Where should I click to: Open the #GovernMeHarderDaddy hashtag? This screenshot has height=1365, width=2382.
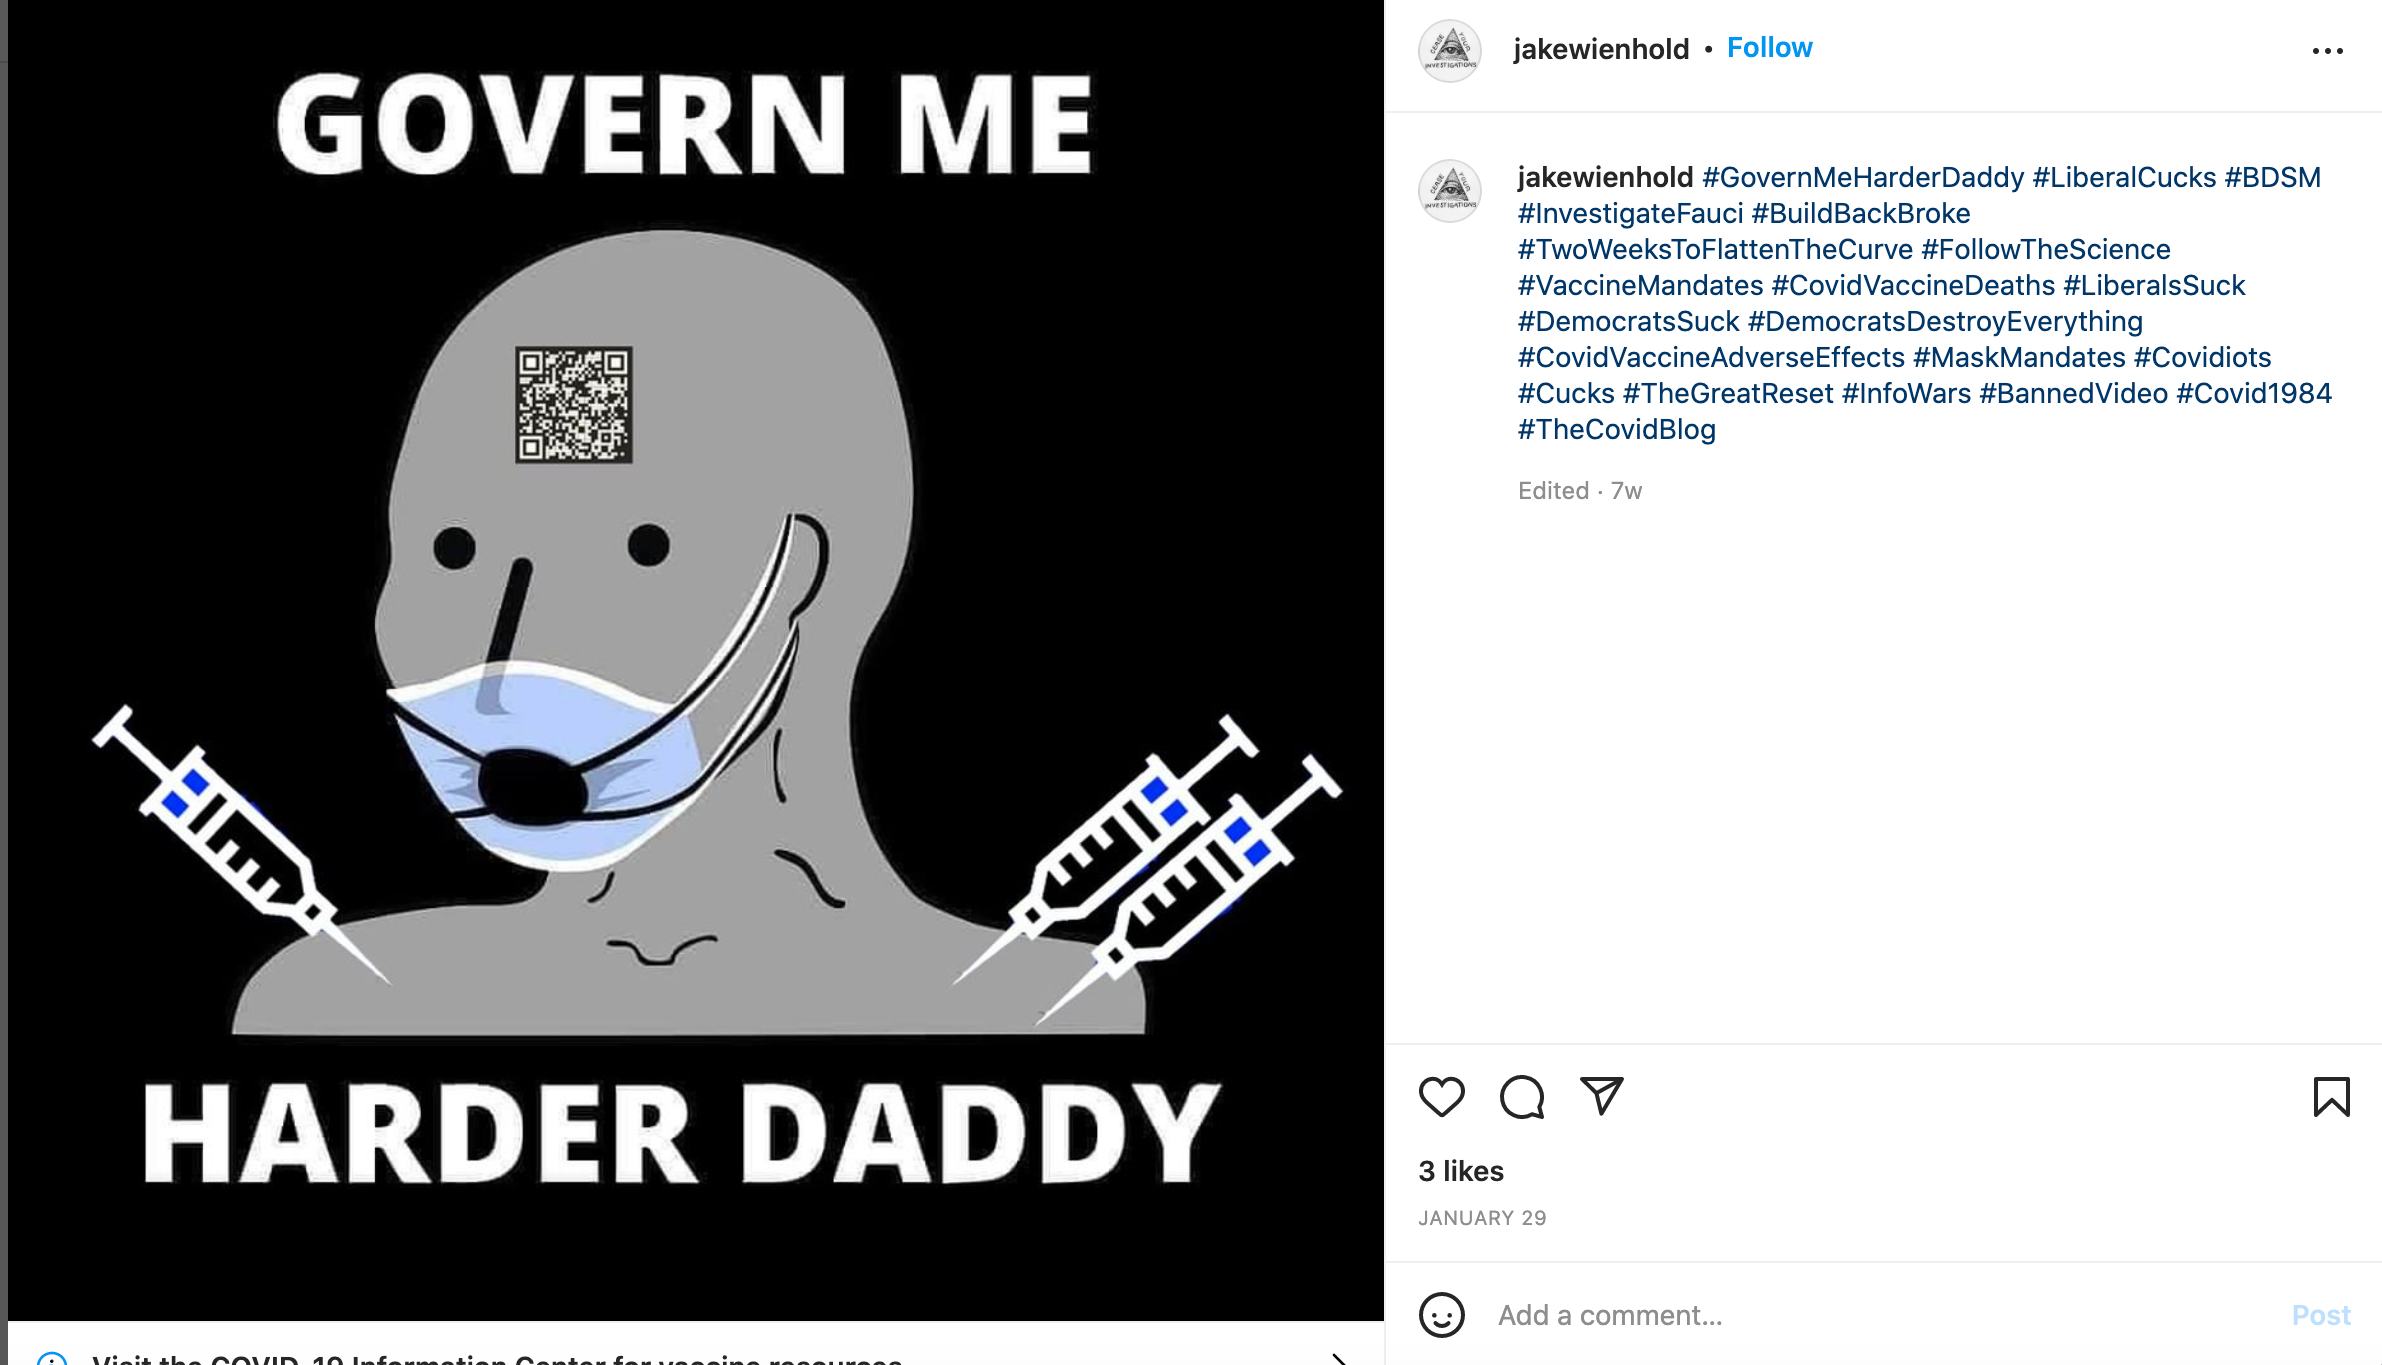(x=1863, y=177)
